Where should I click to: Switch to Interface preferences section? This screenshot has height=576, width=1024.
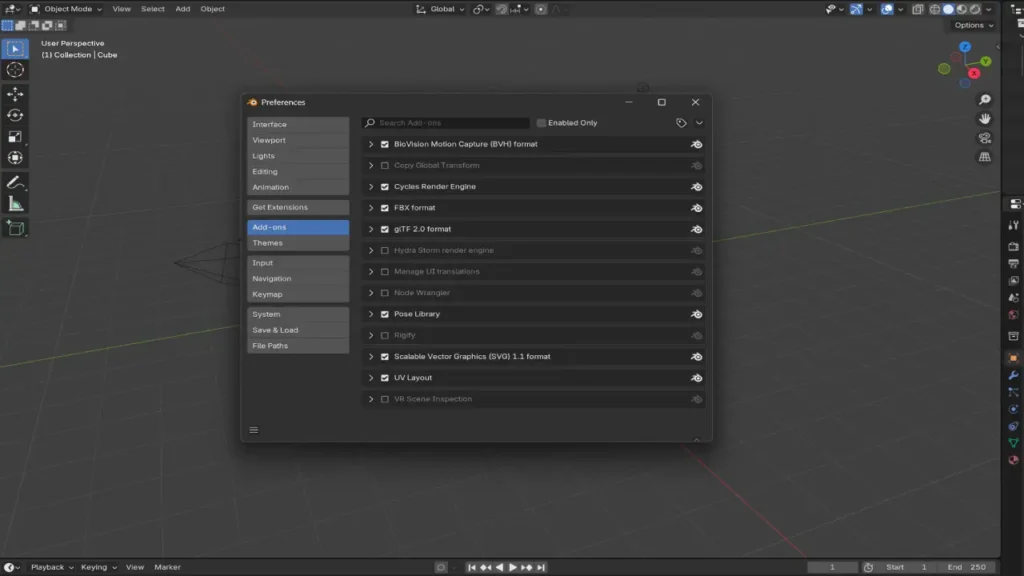click(x=298, y=124)
